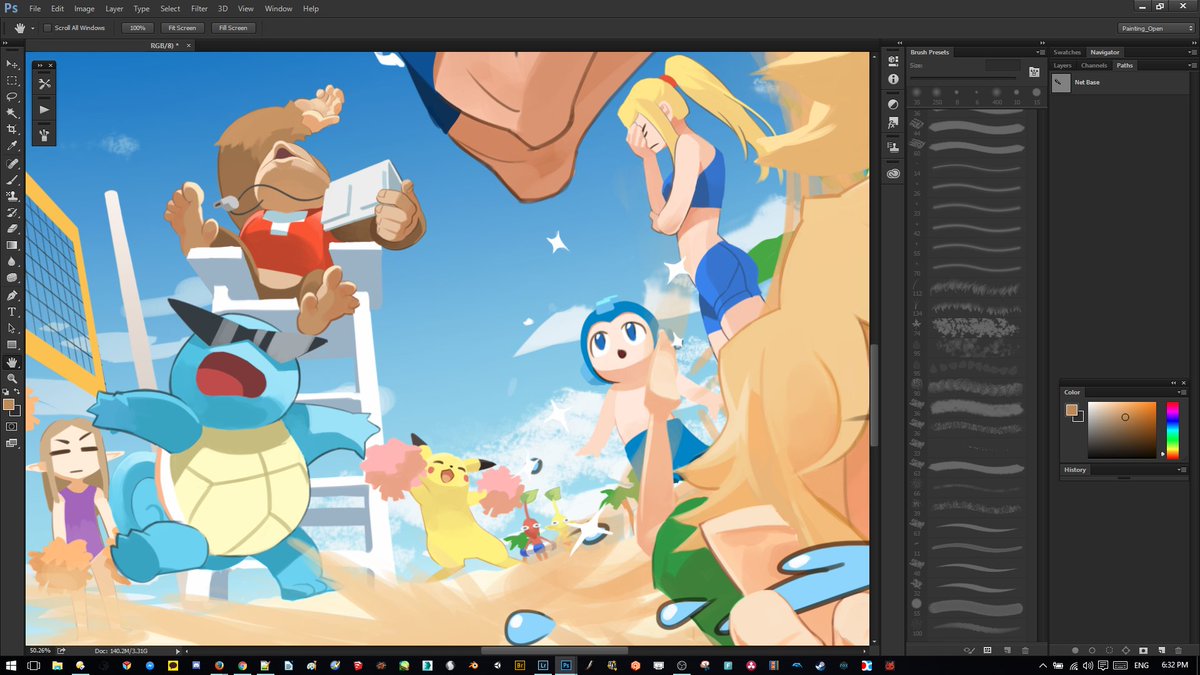Switch to the Channels tab
1200x675 pixels.
1094,65
